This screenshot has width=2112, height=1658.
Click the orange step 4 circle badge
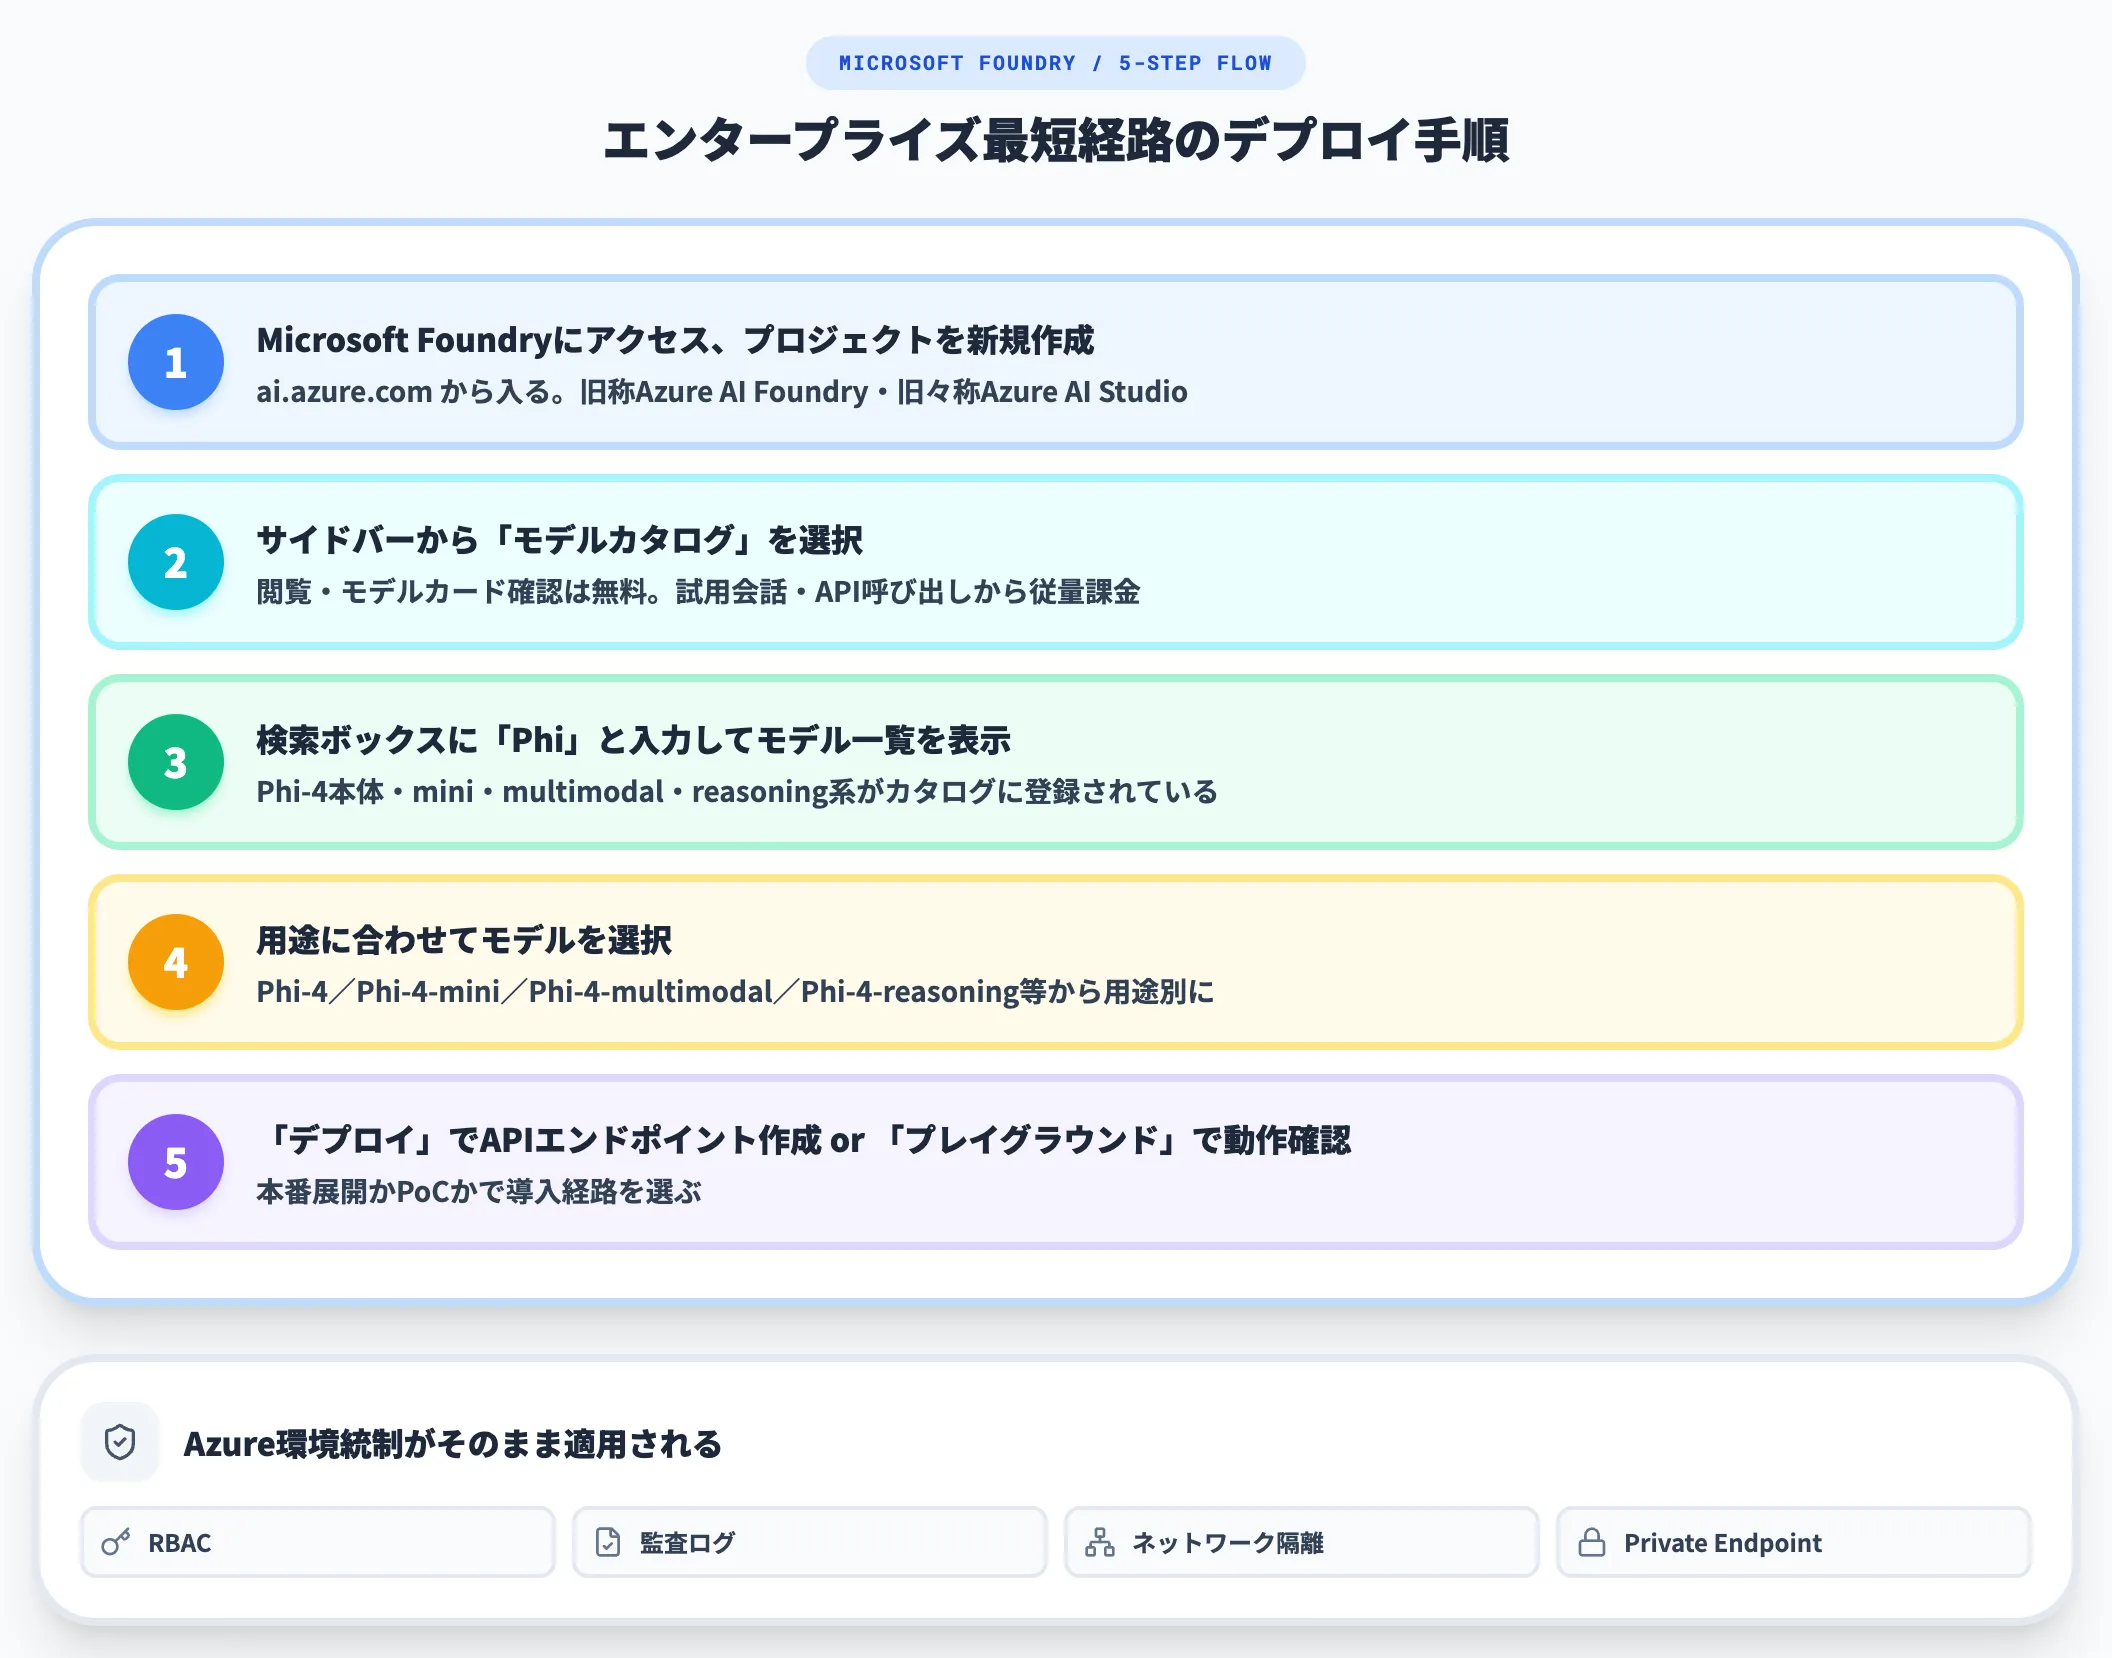pos(176,962)
